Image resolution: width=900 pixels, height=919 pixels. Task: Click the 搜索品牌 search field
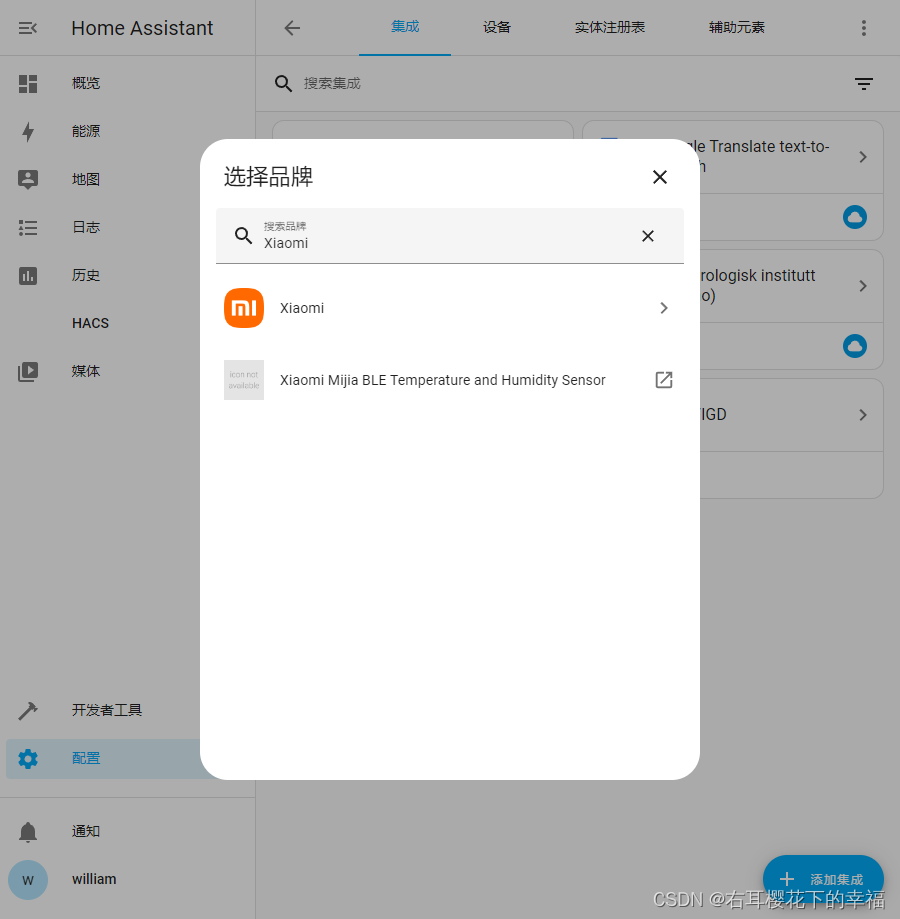tap(449, 236)
